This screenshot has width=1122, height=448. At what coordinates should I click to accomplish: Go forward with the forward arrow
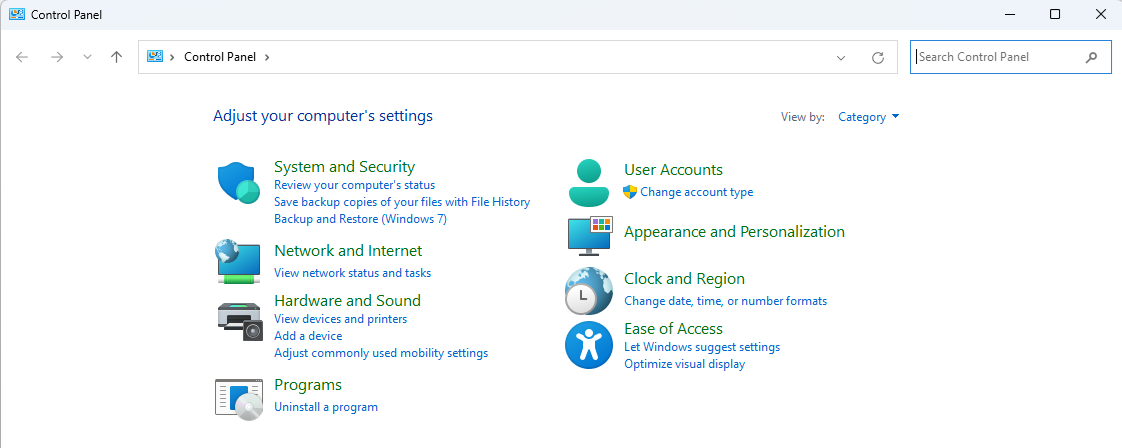pos(57,57)
